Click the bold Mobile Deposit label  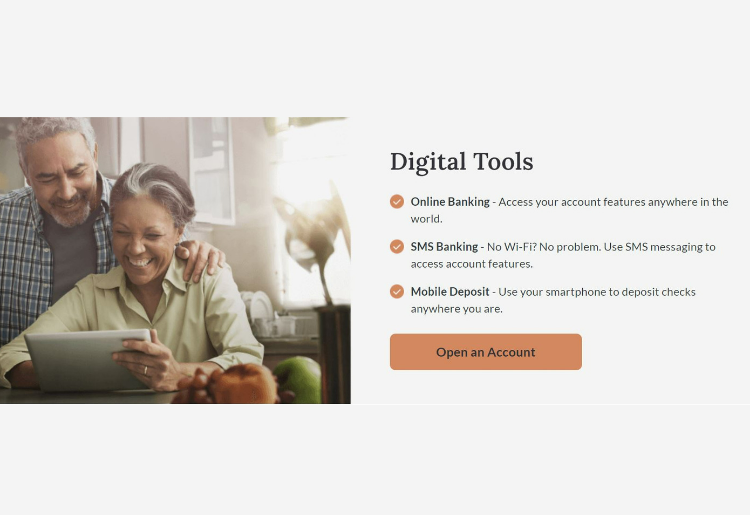(450, 292)
